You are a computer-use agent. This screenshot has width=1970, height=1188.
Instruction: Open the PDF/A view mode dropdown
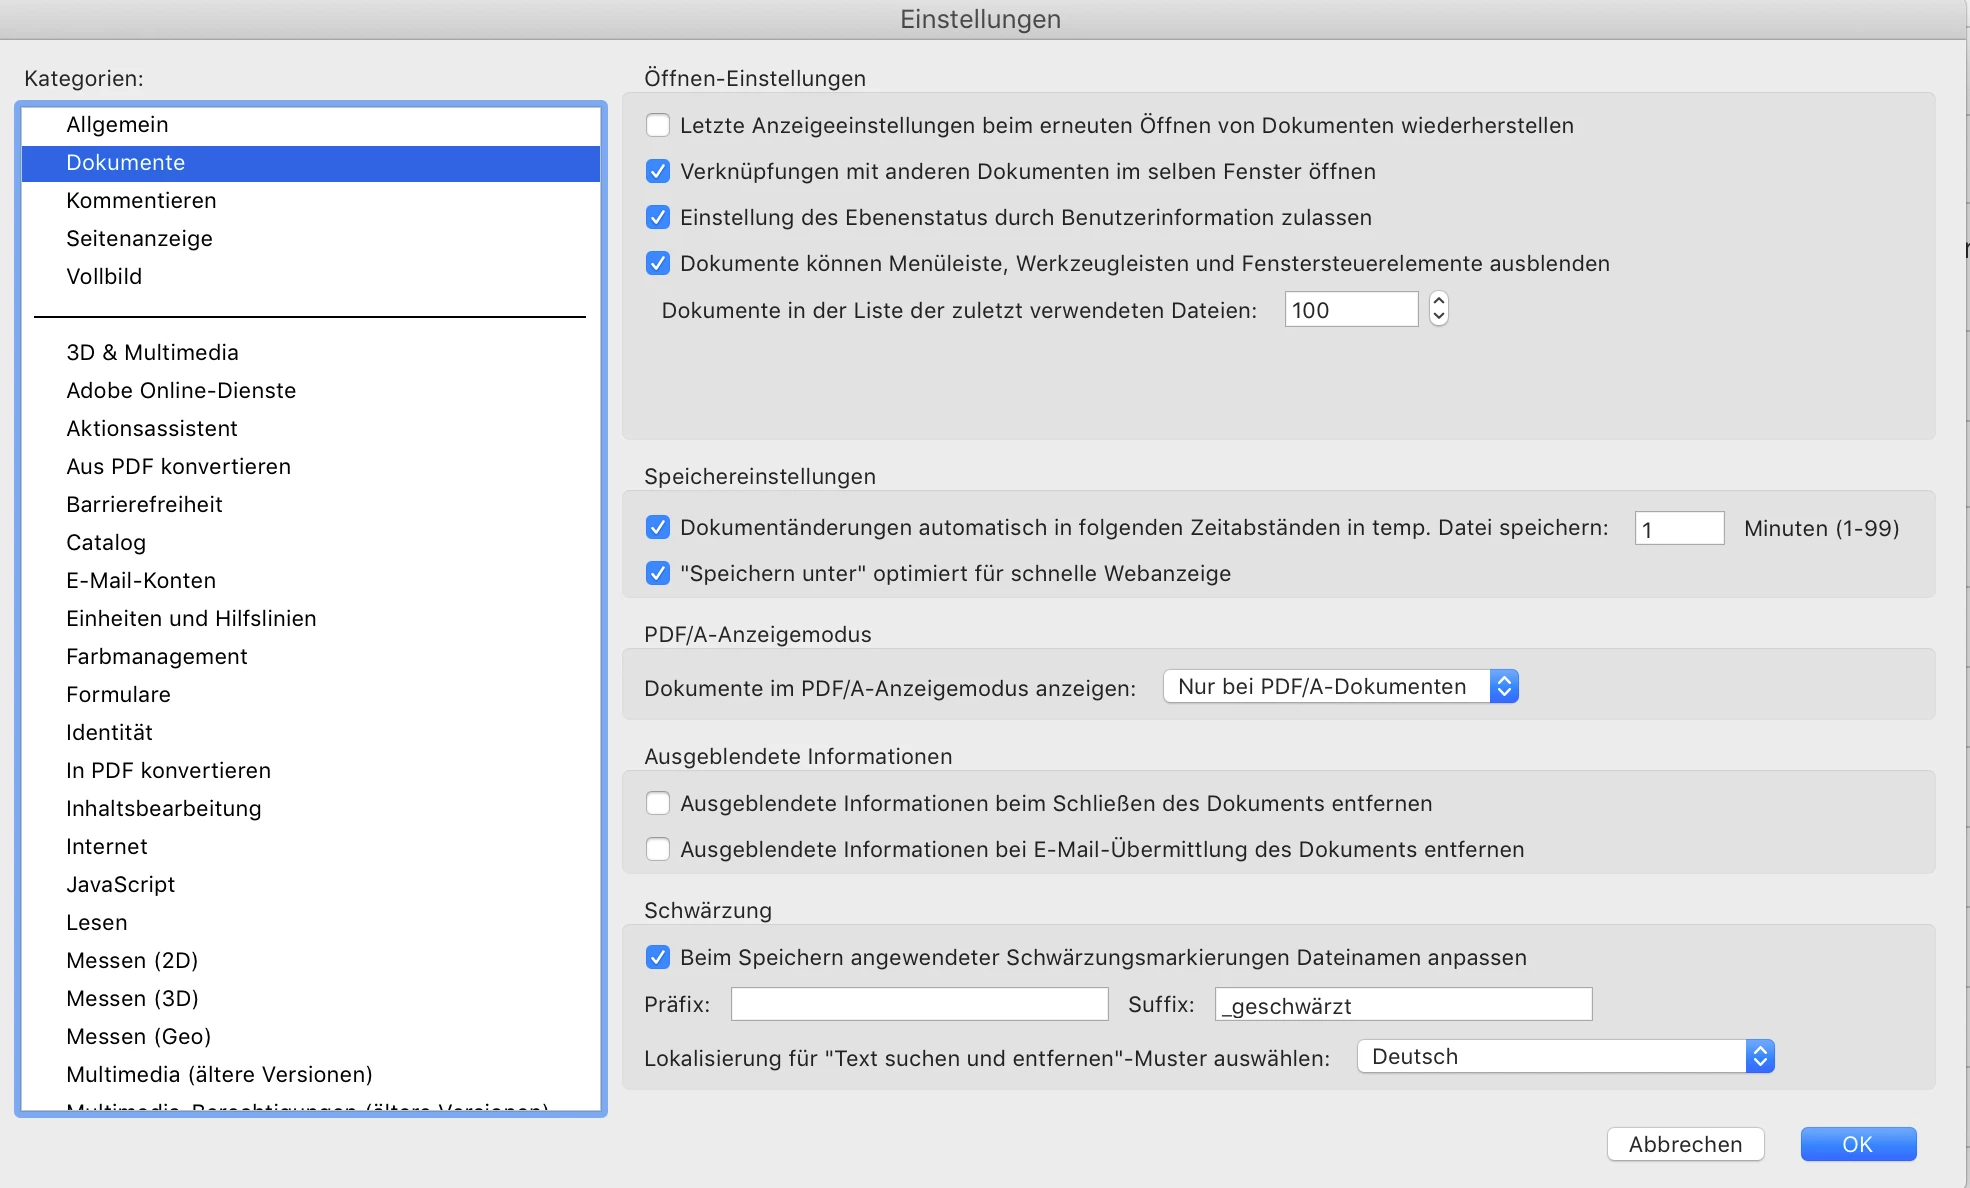[1340, 687]
